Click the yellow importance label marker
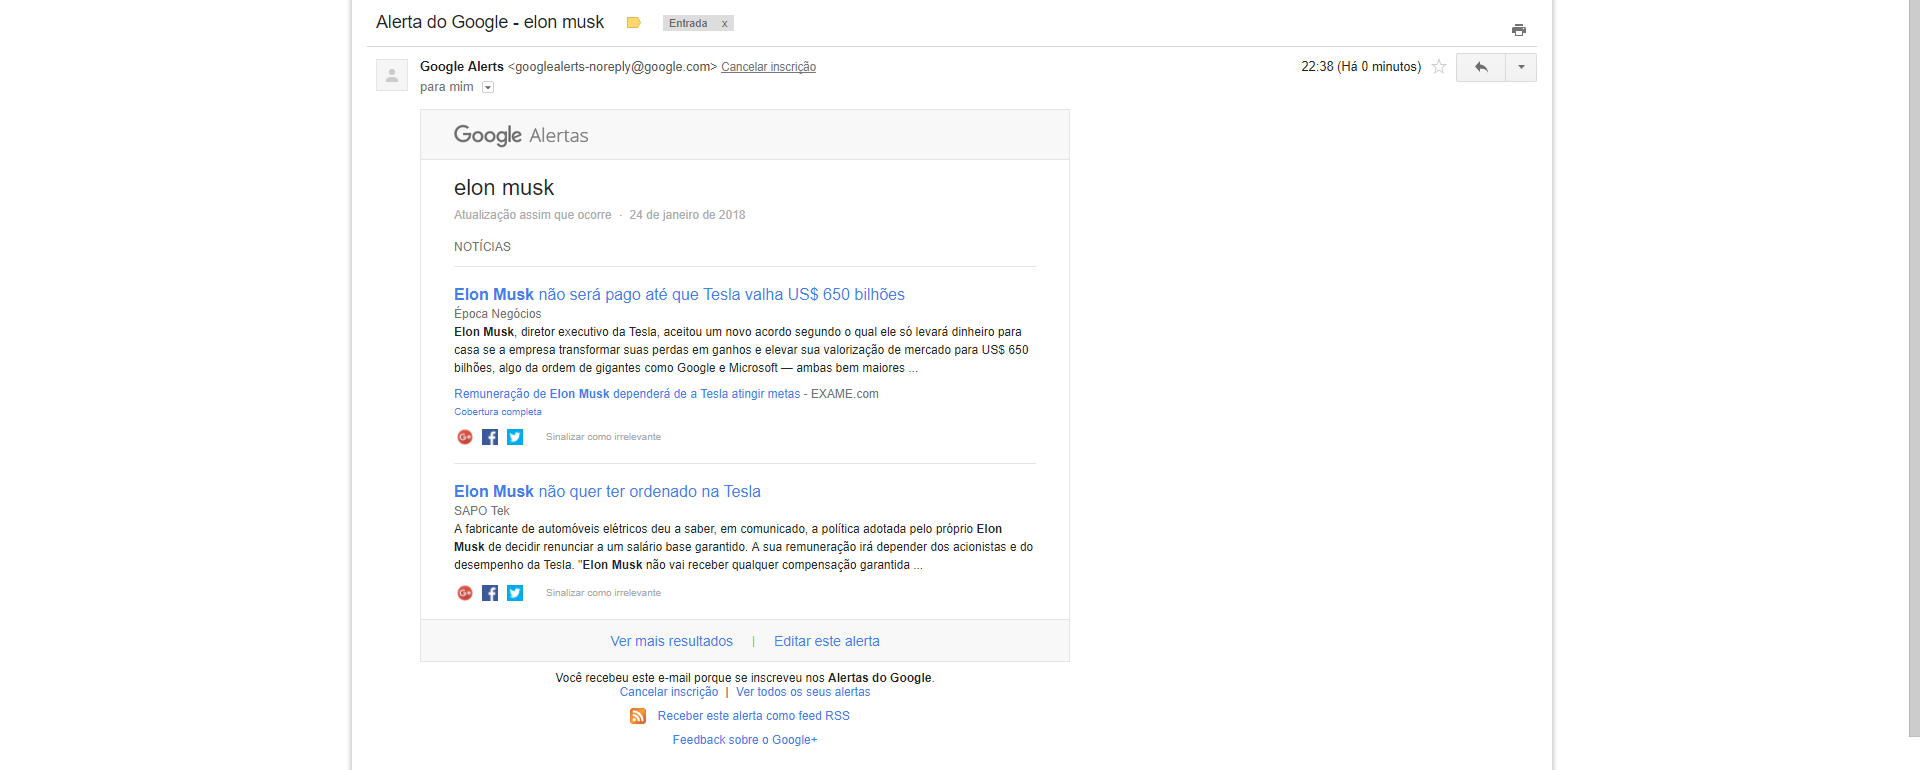Screen dimensions: 1920x770 [633, 23]
